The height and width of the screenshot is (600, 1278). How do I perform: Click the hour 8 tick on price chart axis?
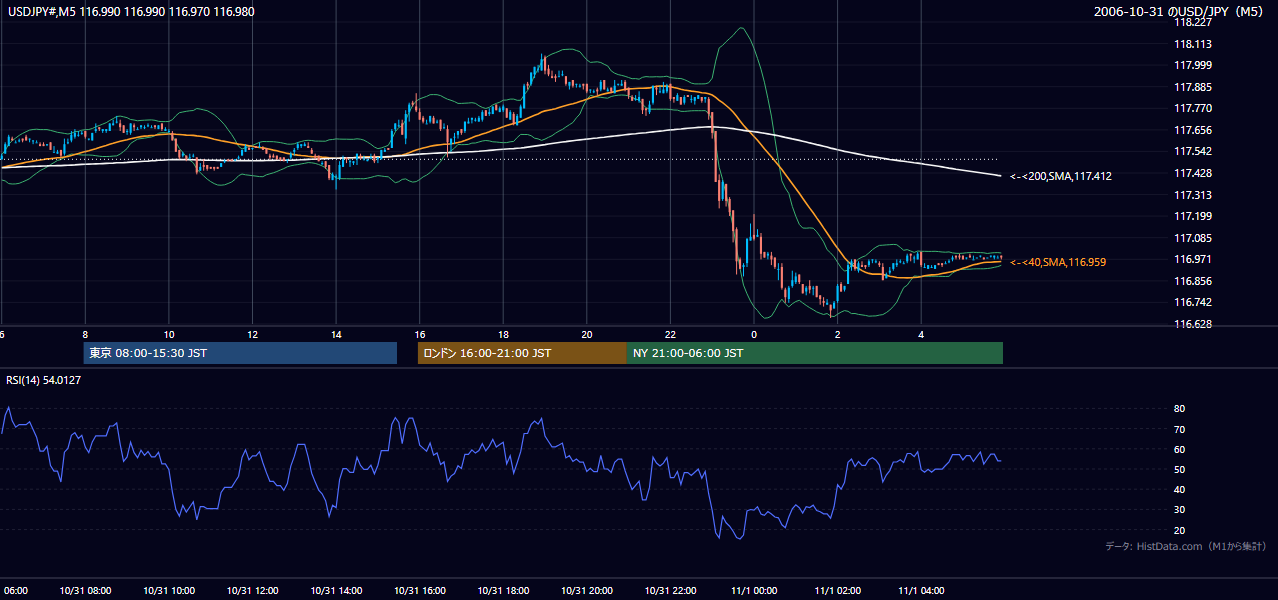pos(85,334)
